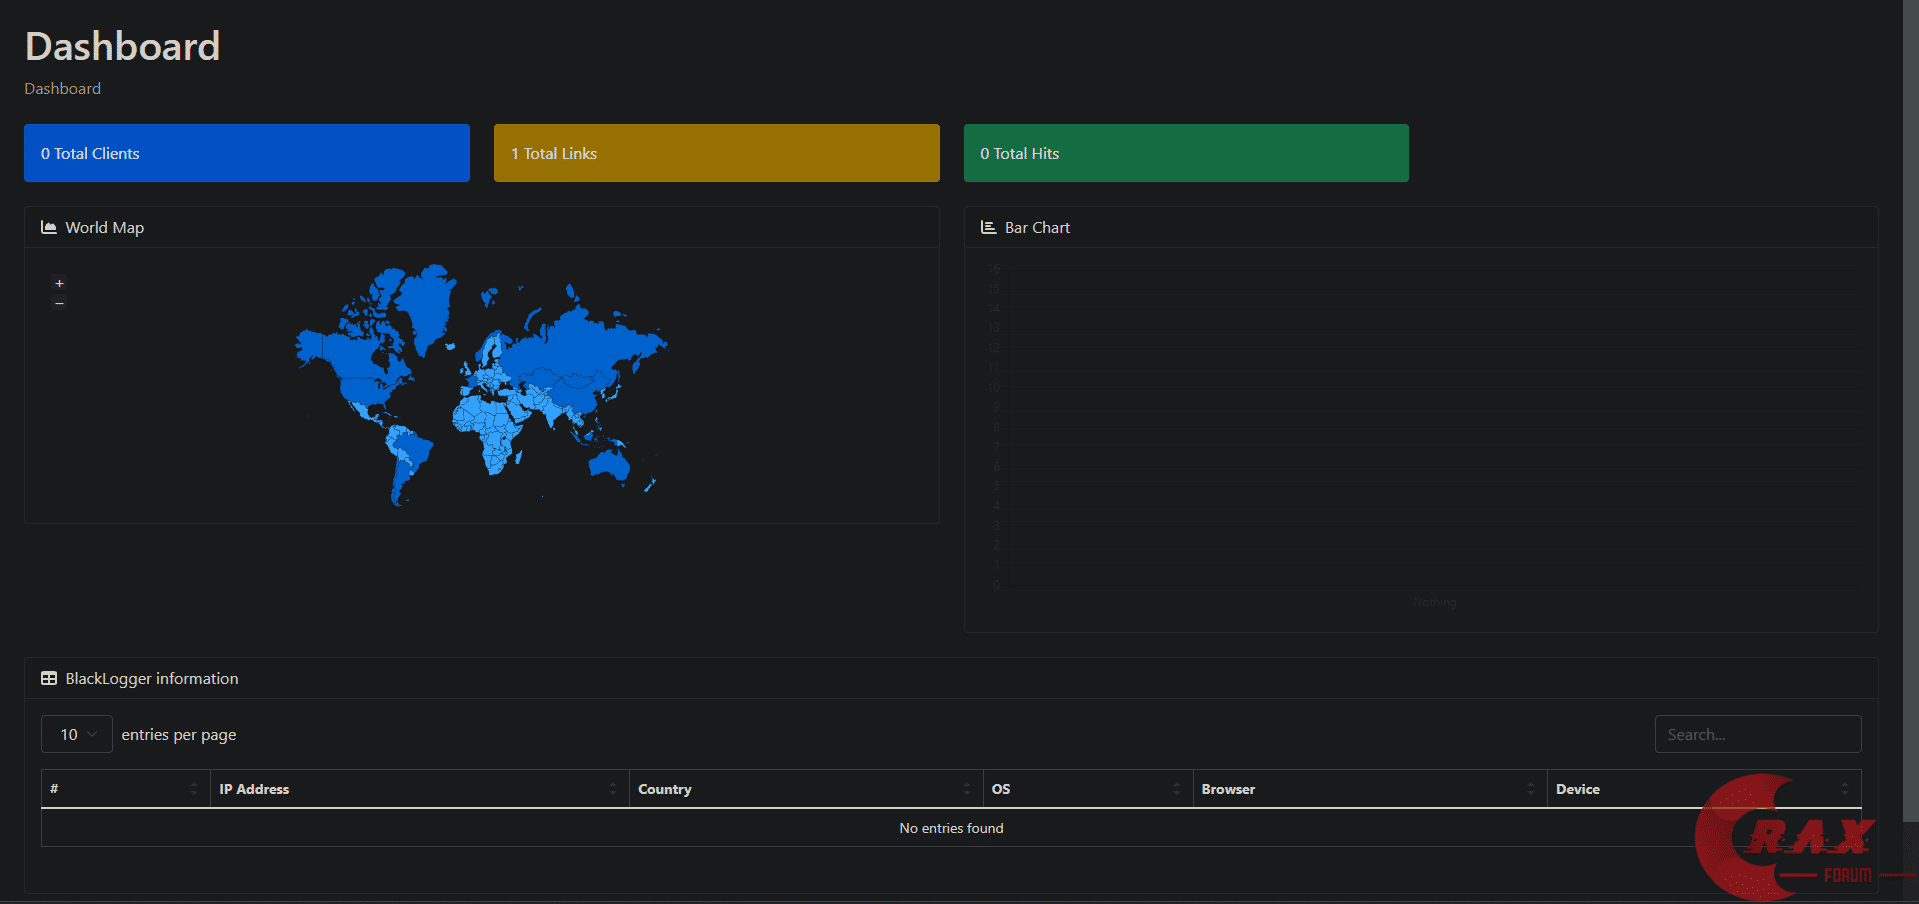This screenshot has height=904, width=1919.
Task: Click the sort arrows in Browser column
Action: [1530, 789]
